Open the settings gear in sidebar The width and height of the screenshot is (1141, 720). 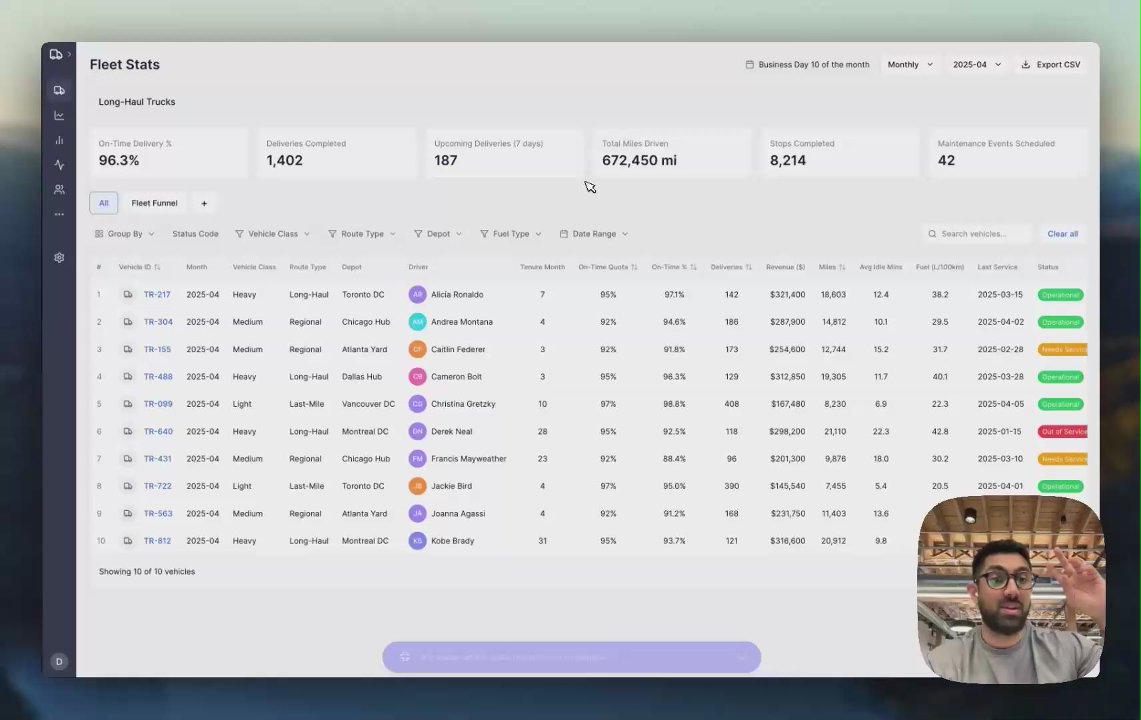coord(59,258)
